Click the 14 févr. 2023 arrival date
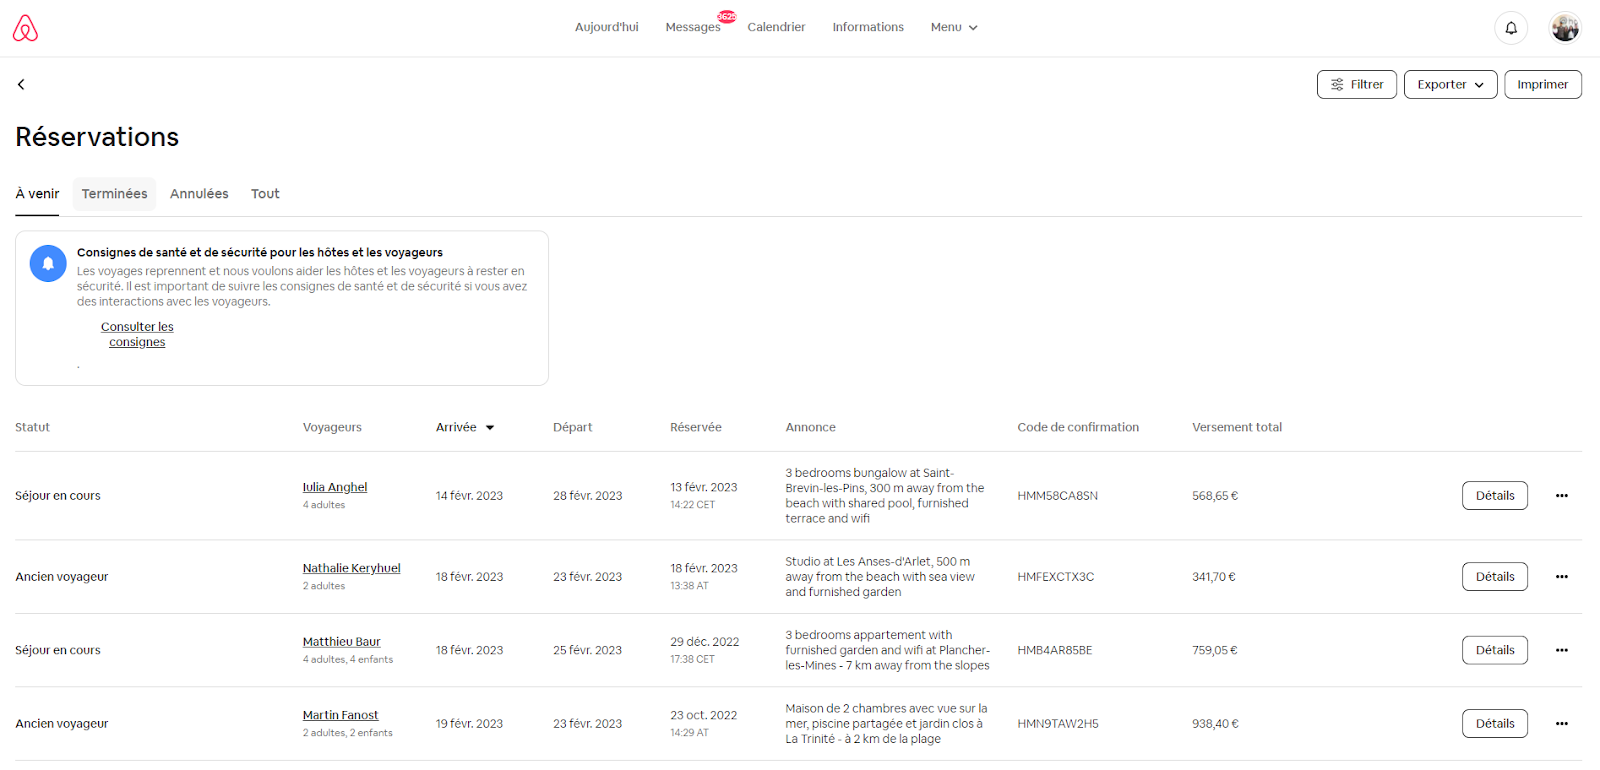Image resolution: width=1600 pixels, height=770 pixels. point(469,496)
